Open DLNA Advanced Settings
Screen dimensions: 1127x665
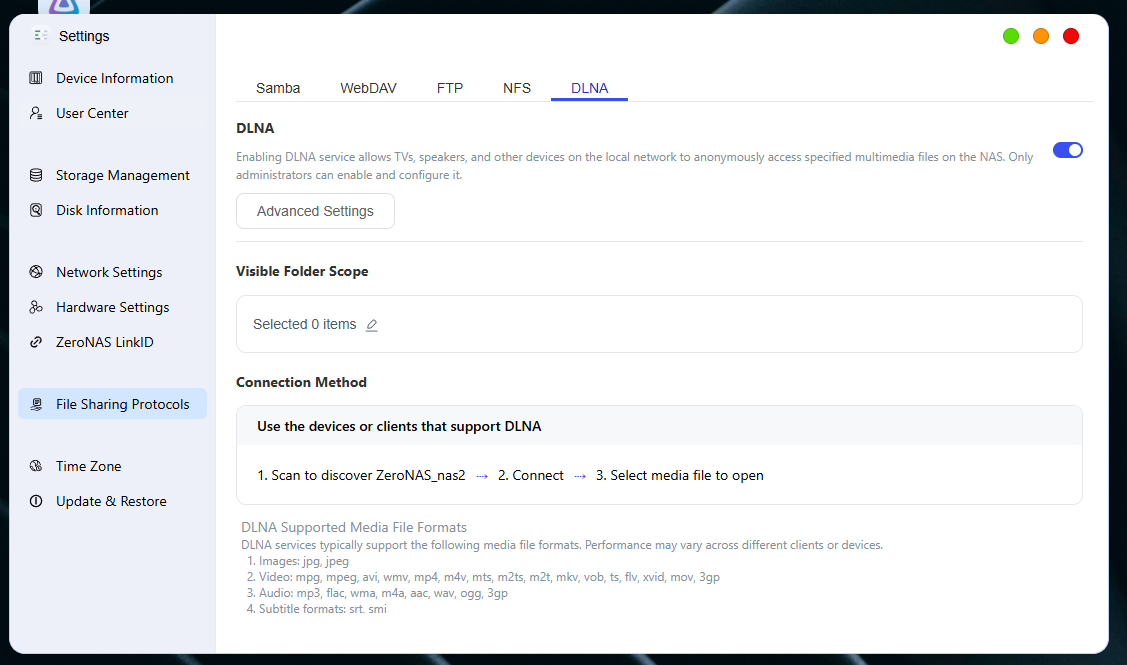coord(316,211)
